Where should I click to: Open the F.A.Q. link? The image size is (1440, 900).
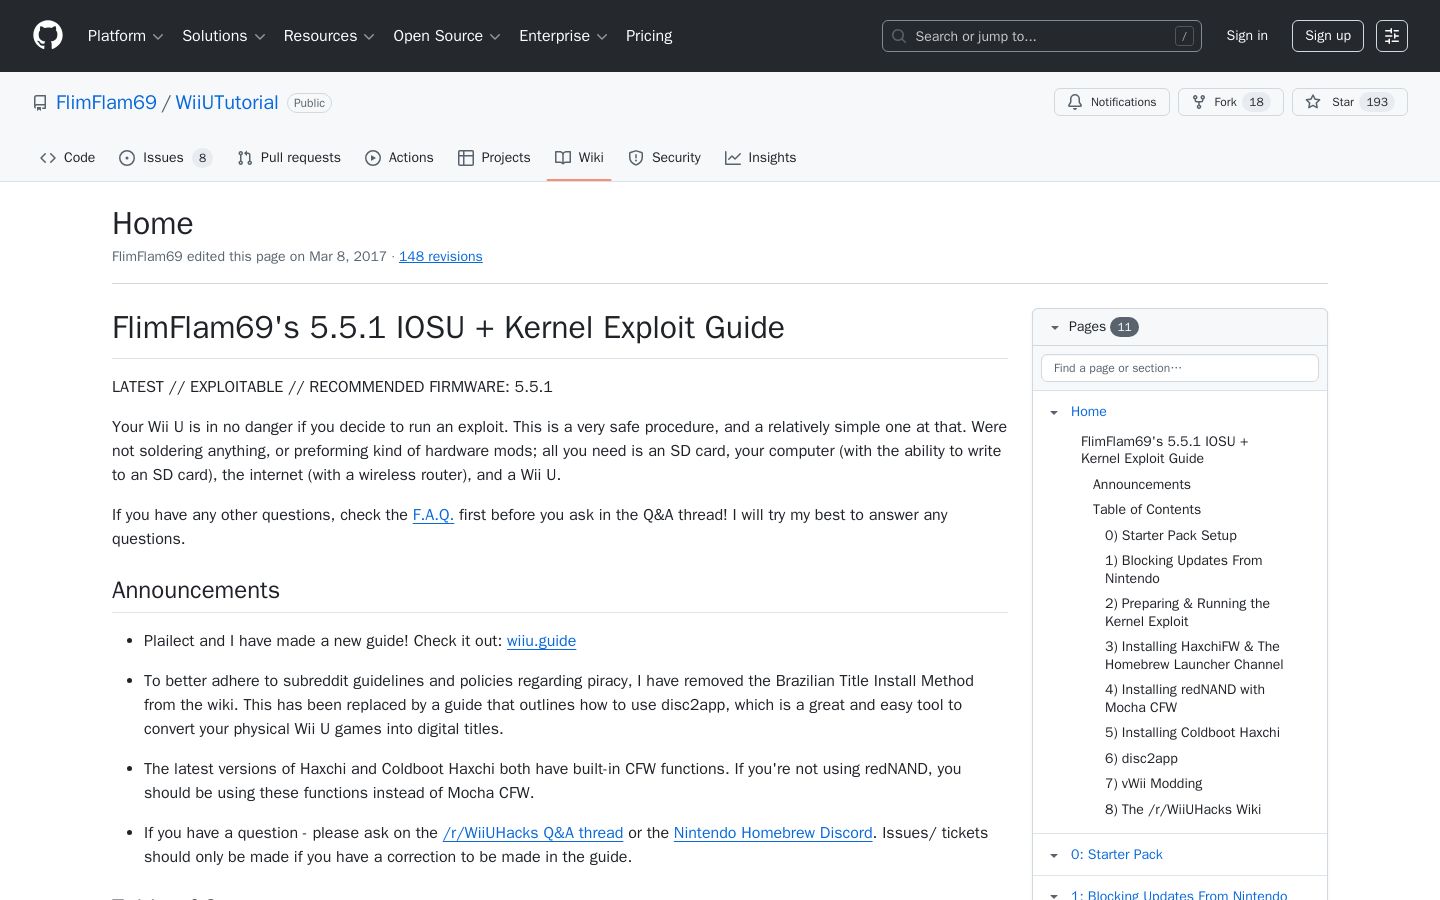[x=433, y=515]
